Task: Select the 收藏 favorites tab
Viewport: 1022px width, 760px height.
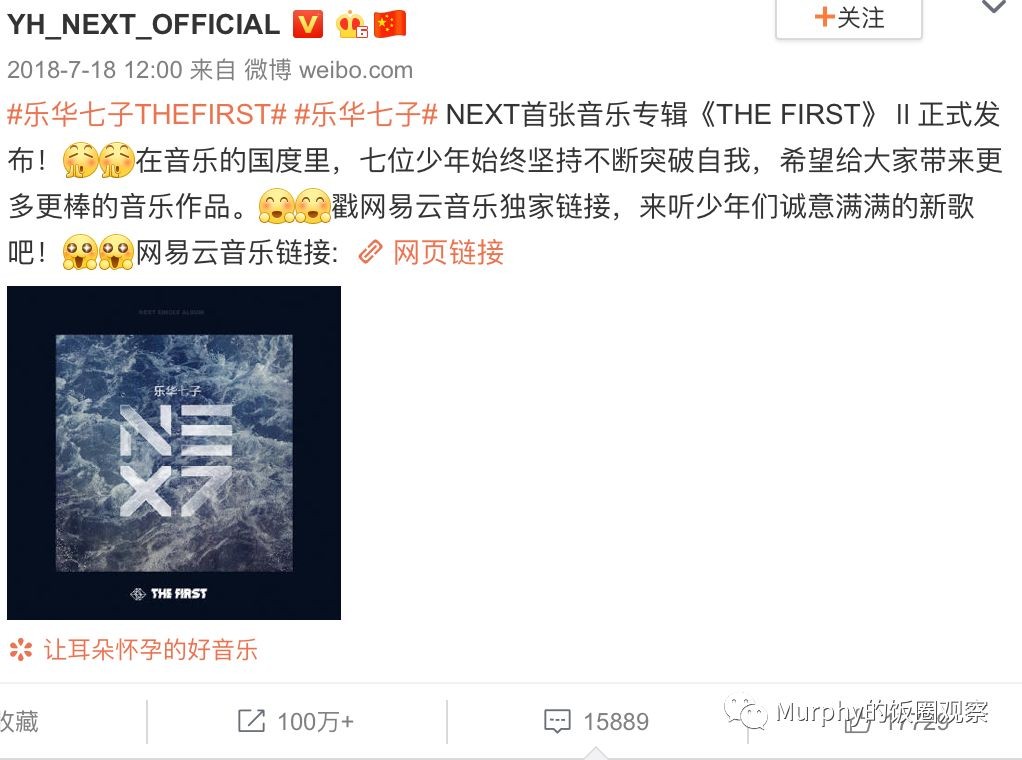Action: pyautogui.click(x=20, y=722)
